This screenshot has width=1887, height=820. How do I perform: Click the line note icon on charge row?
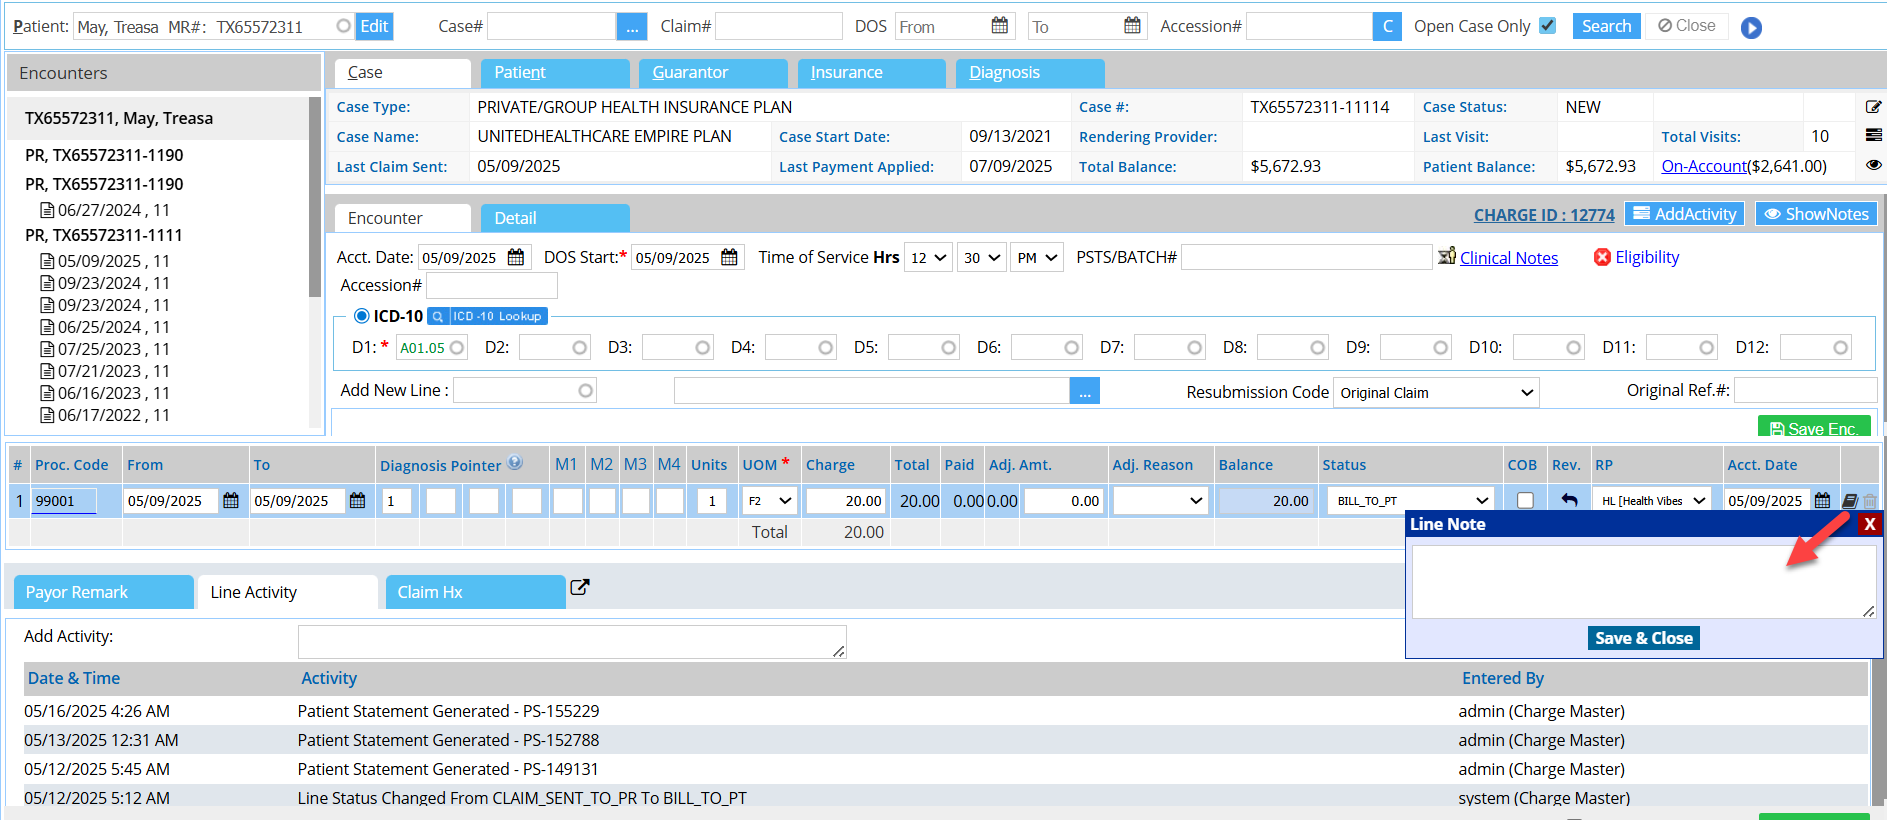[x=1850, y=501]
